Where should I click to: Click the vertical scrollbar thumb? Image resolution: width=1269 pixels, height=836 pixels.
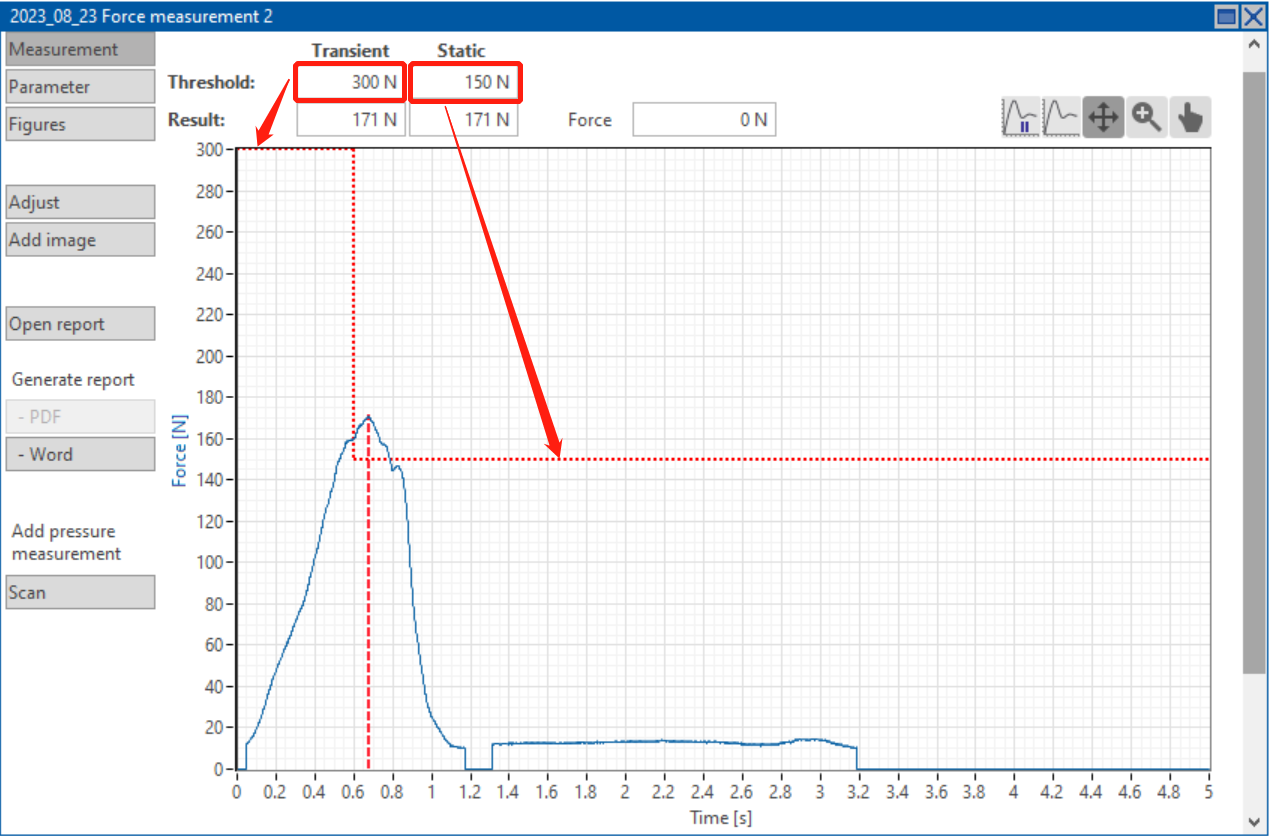[1253, 370]
